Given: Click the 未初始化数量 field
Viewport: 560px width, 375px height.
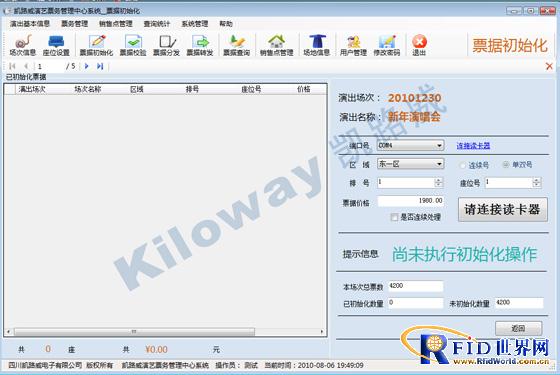Looking at the screenshot, I should [x=519, y=303].
